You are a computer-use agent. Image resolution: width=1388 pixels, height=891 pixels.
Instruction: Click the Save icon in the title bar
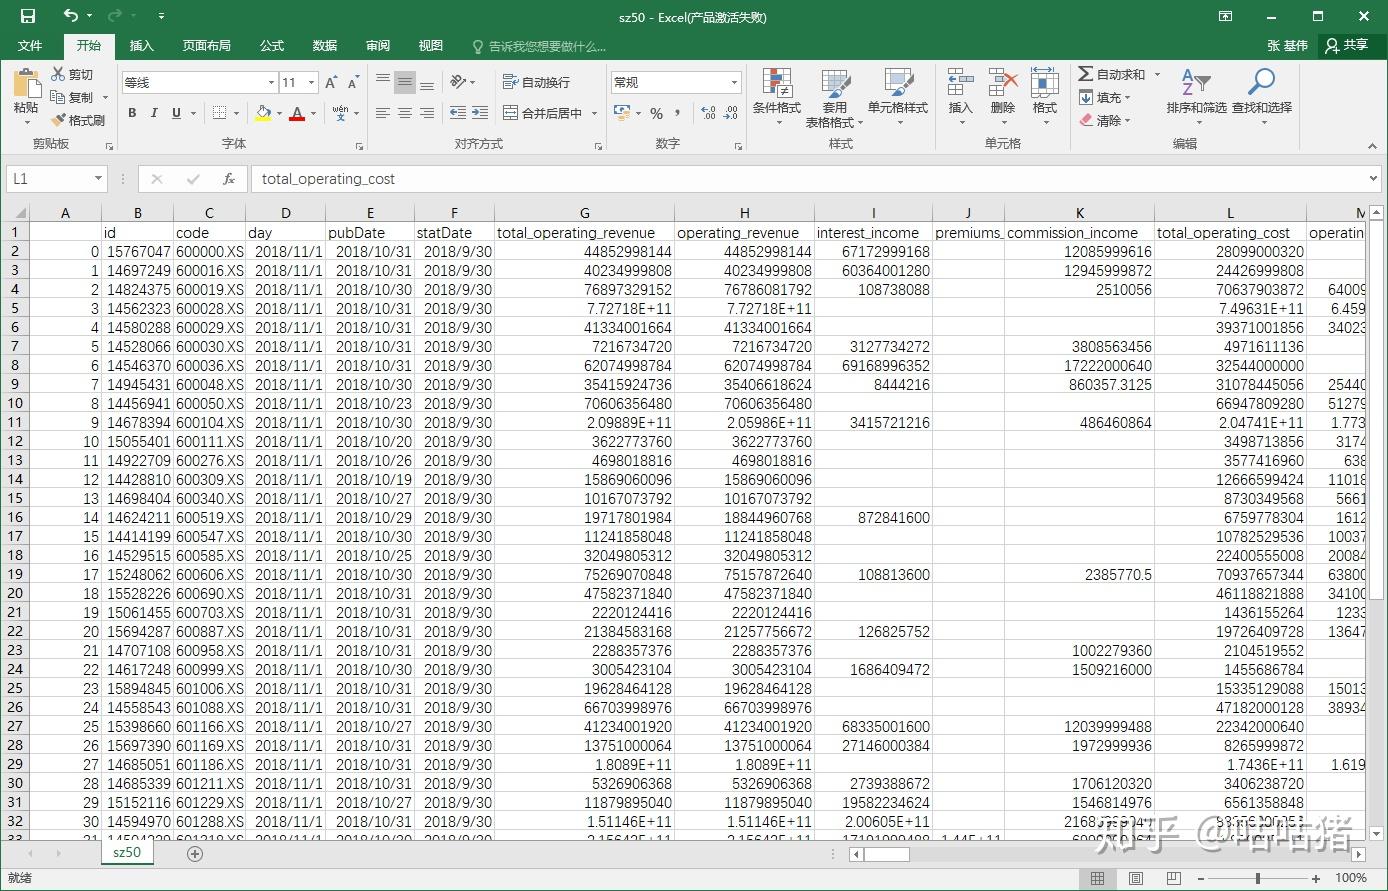(x=27, y=16)
